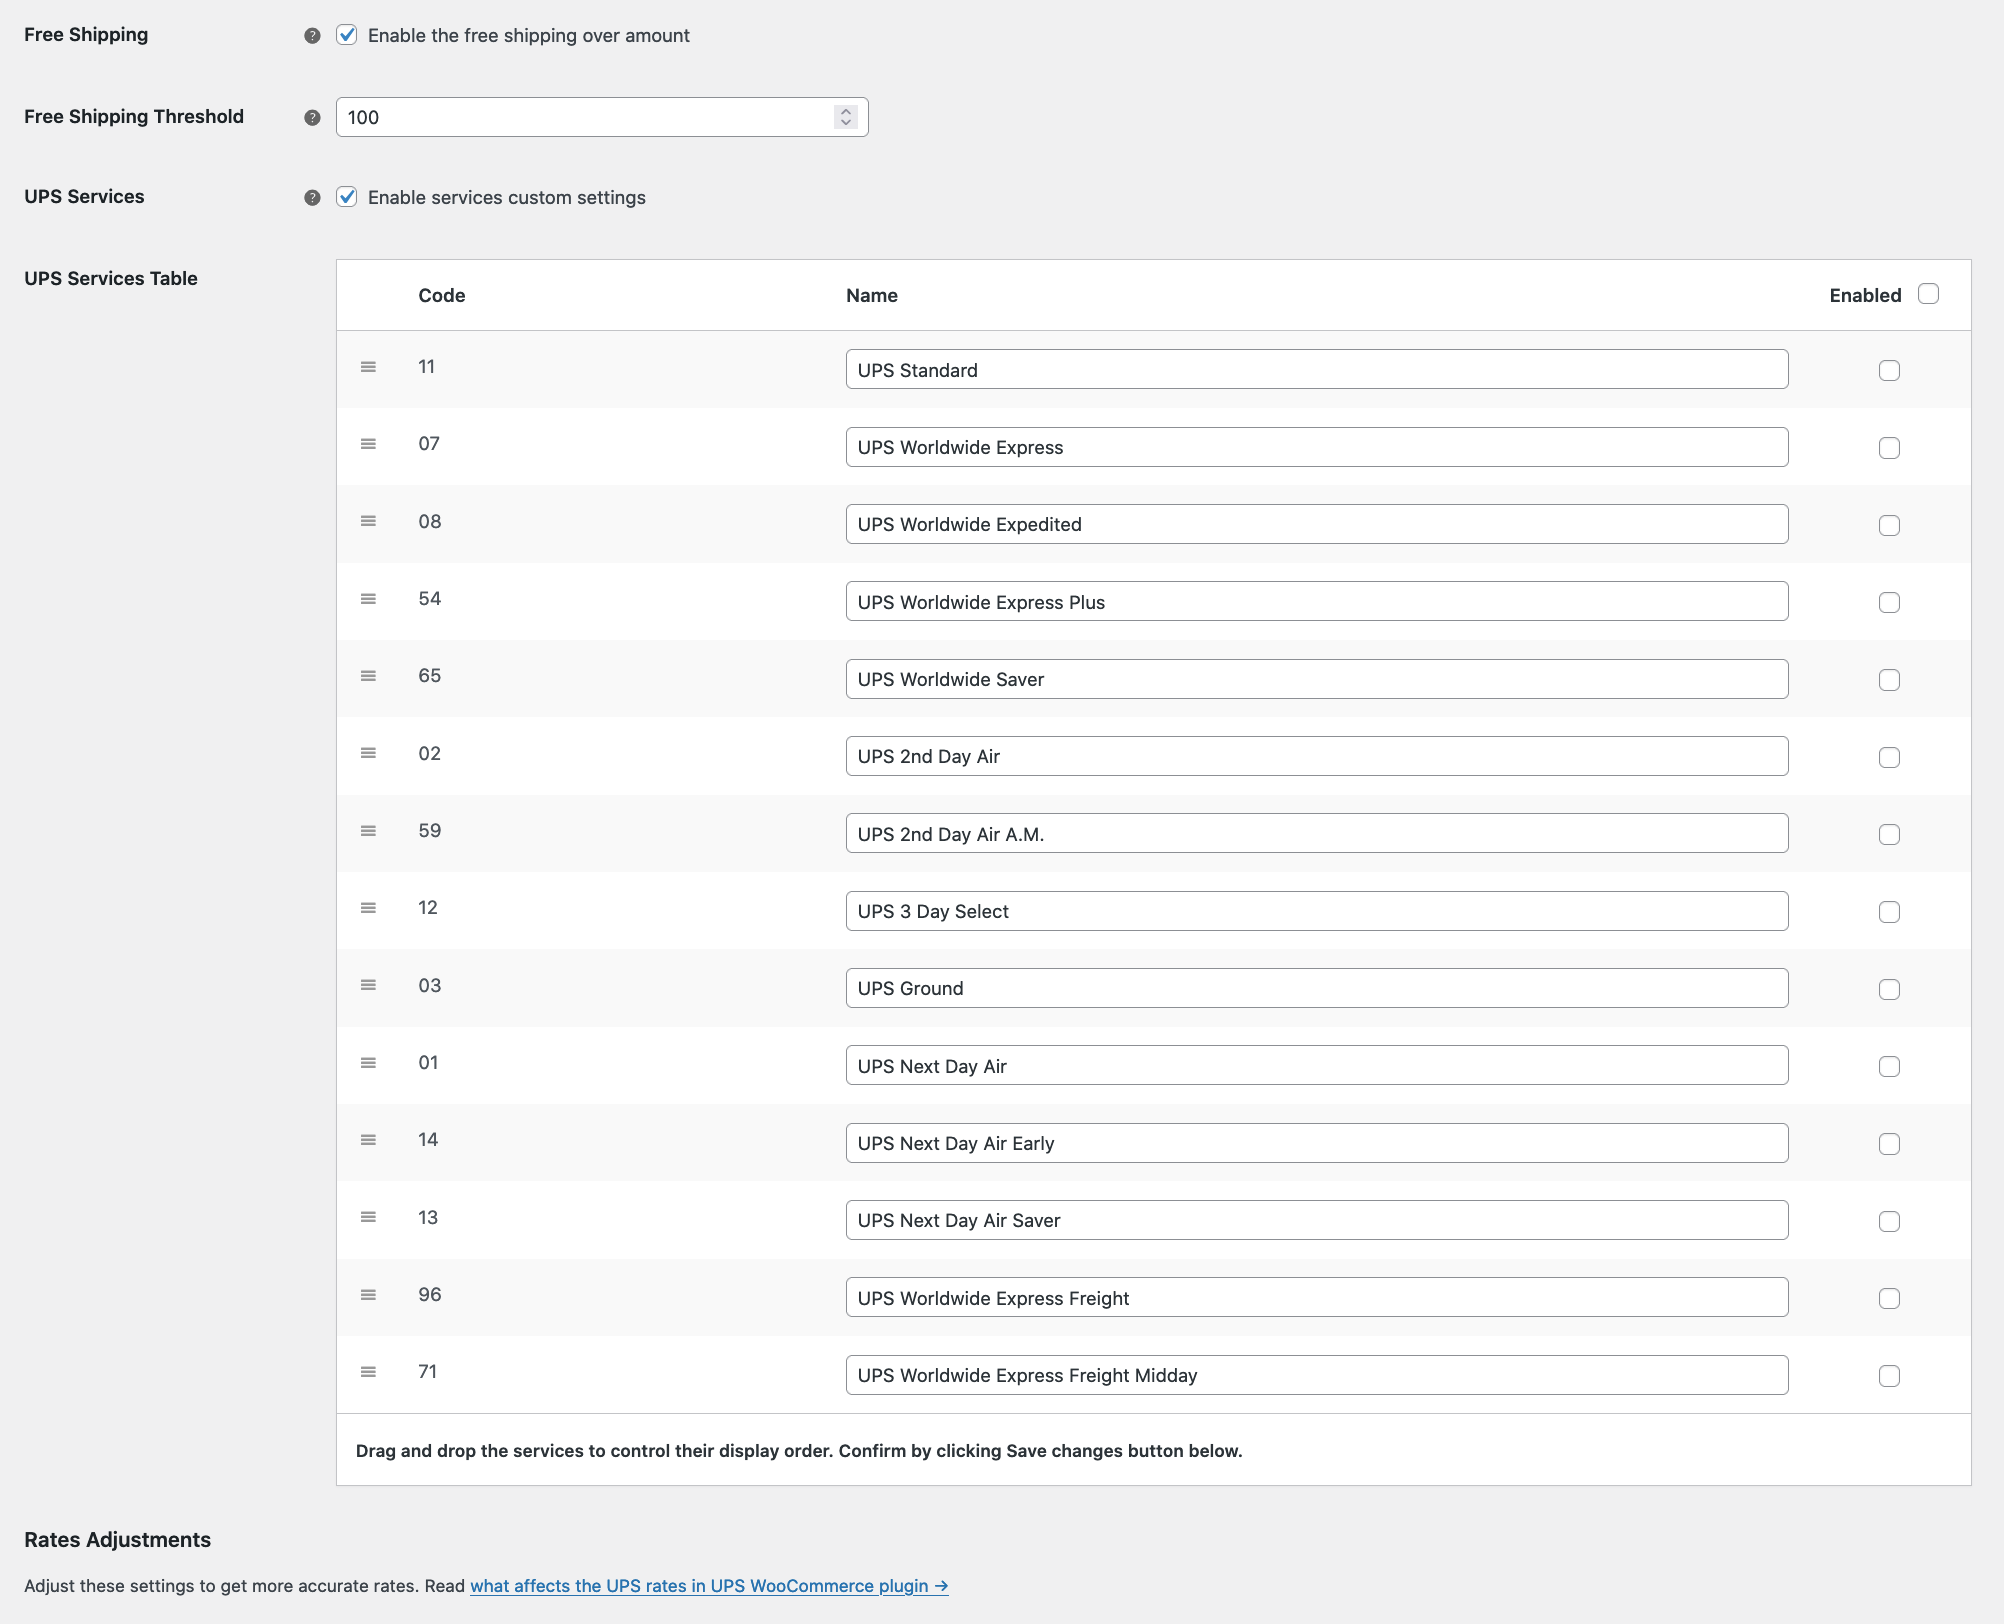This screenshot has width=2004, height=1624.
Task: Grab the drag handle for code 08 row
Action: pos(368,521)
